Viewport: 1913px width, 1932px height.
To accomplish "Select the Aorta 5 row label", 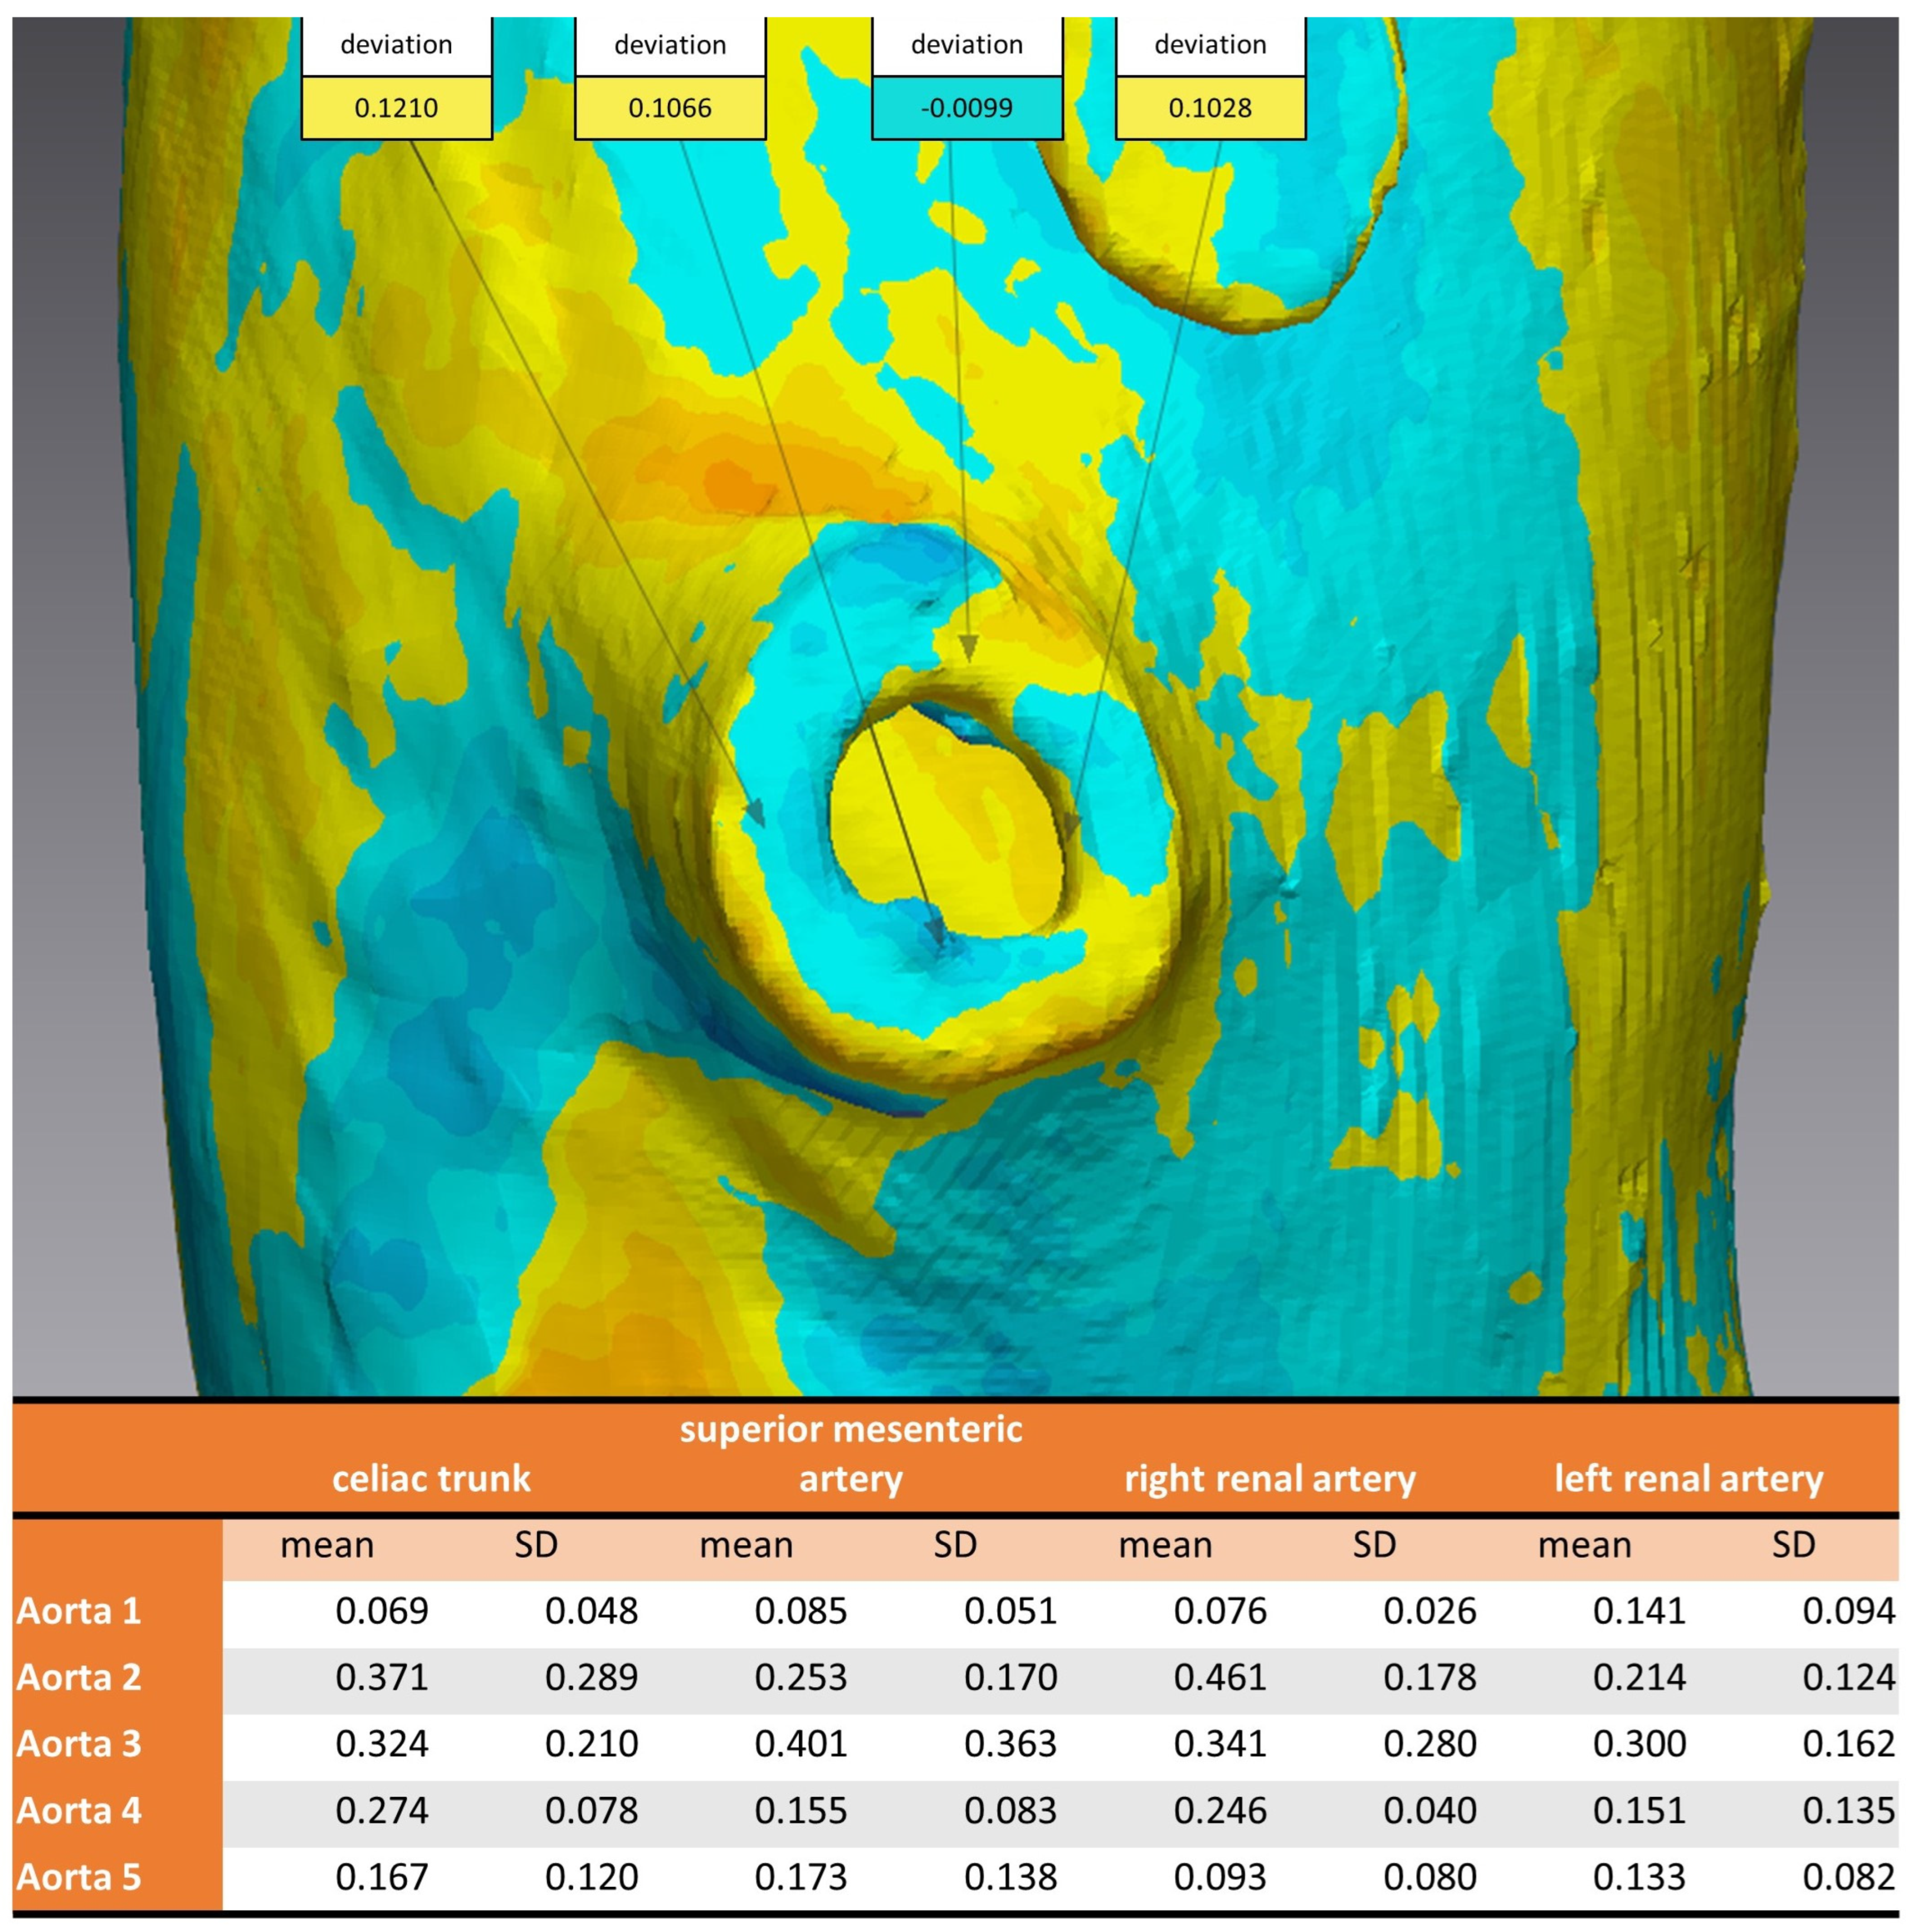I will tap(79, 1876).
